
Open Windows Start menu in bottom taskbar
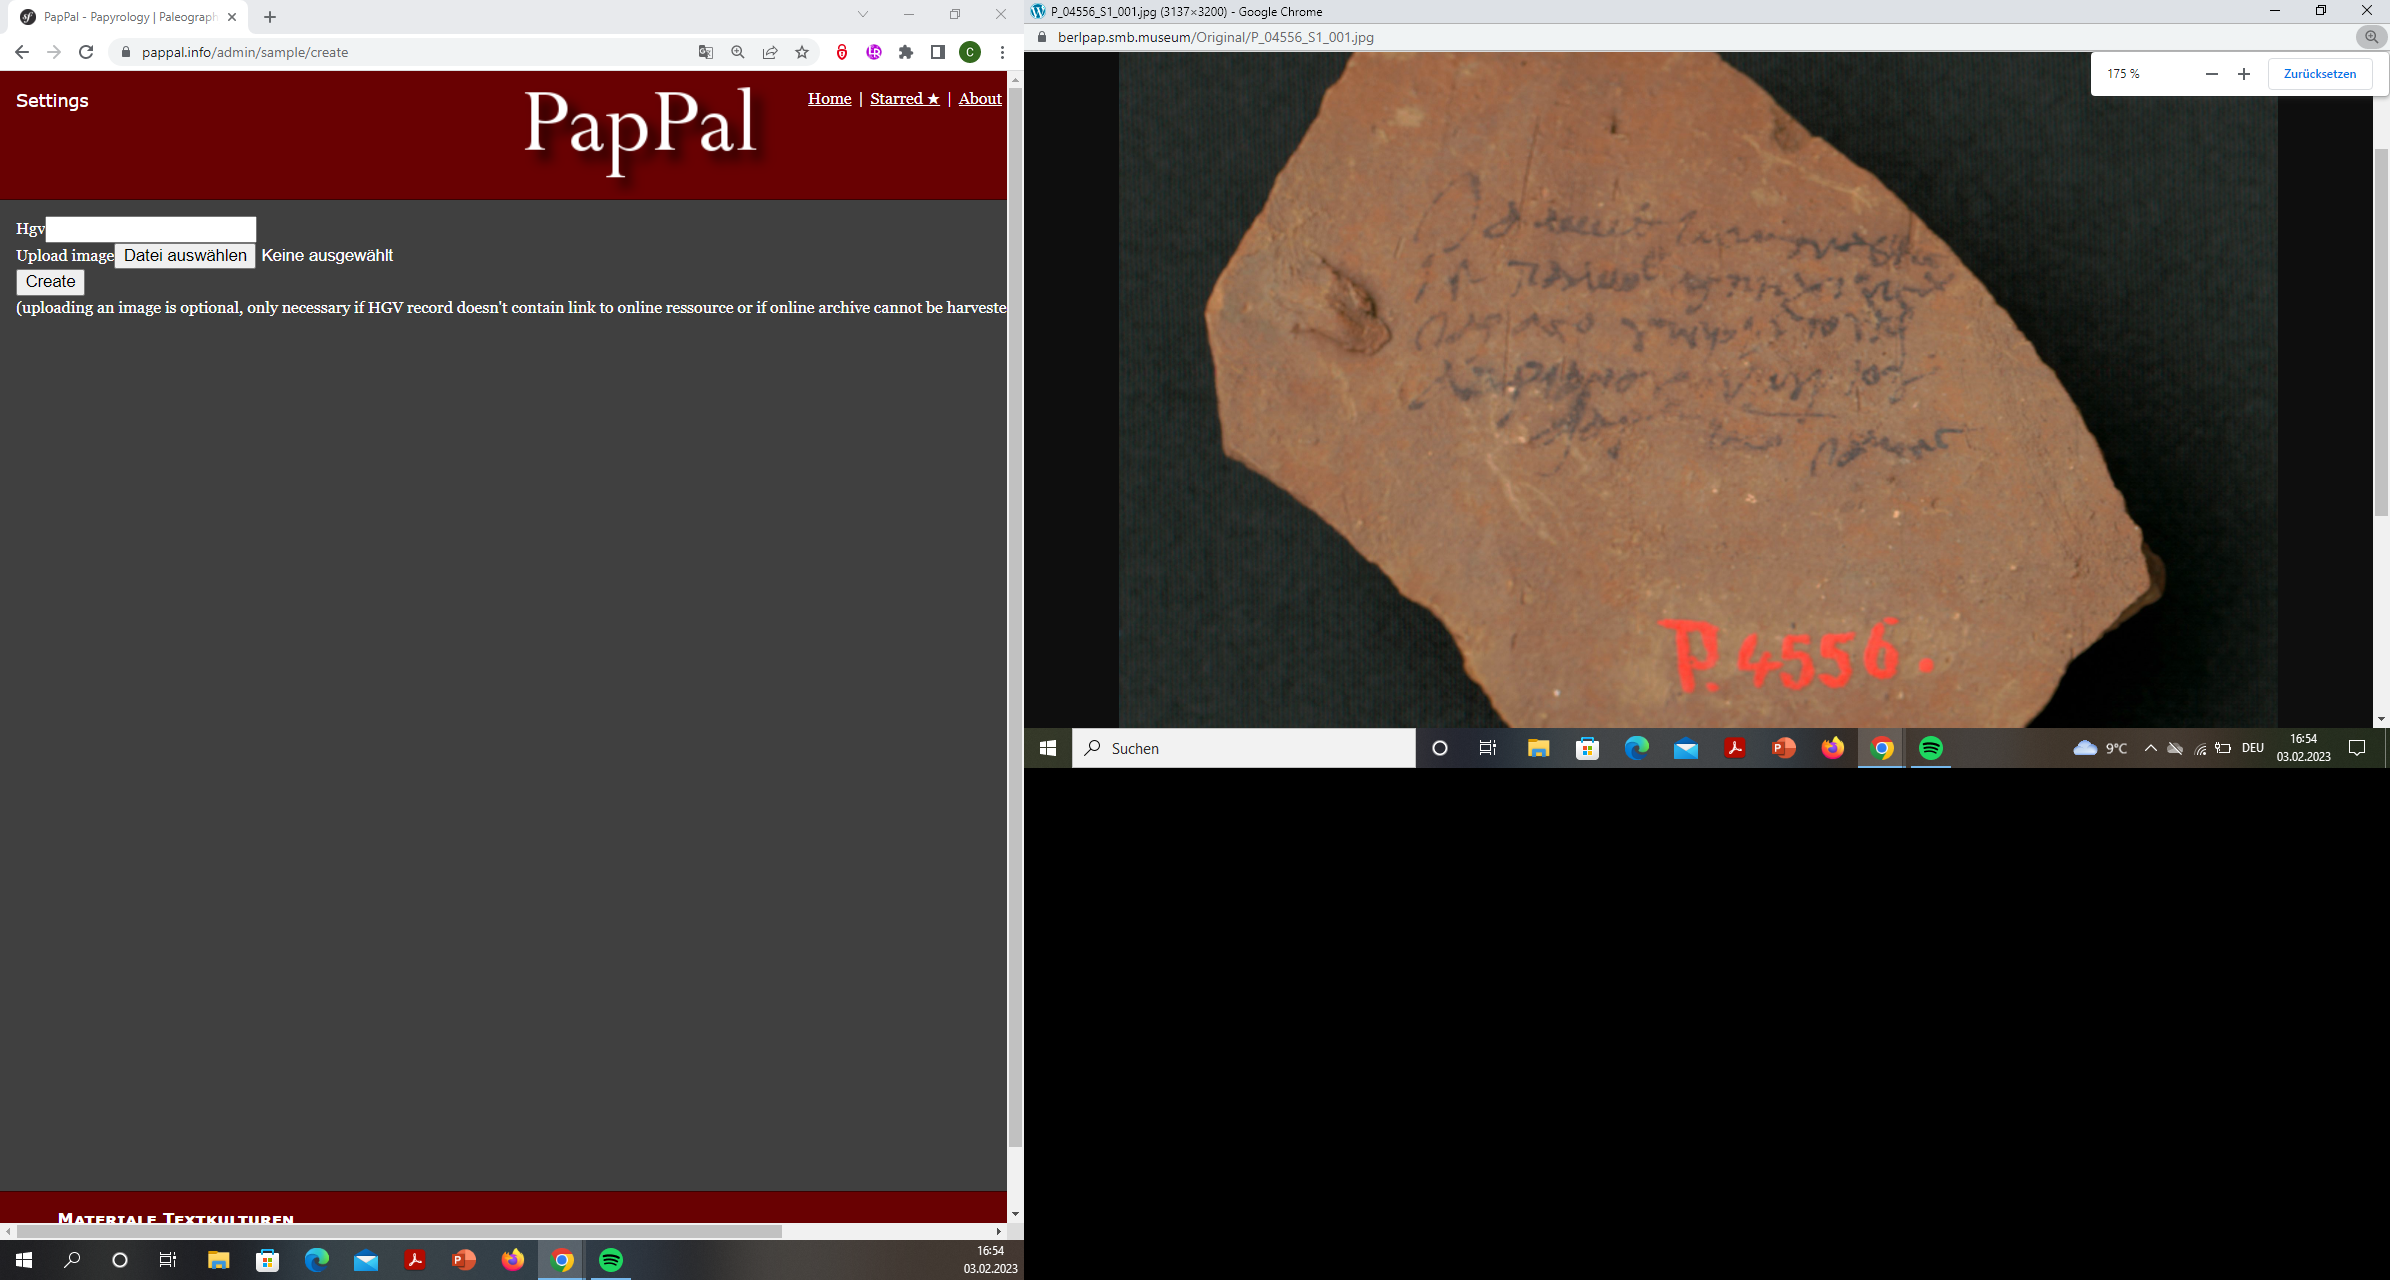24,1260
